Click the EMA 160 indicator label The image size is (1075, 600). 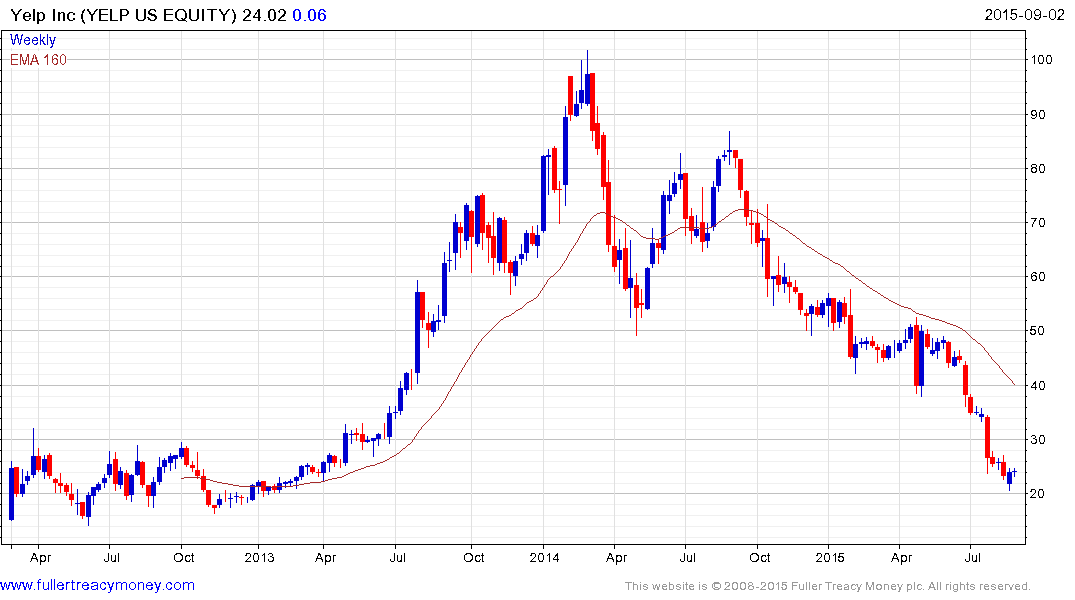point(38,60)
